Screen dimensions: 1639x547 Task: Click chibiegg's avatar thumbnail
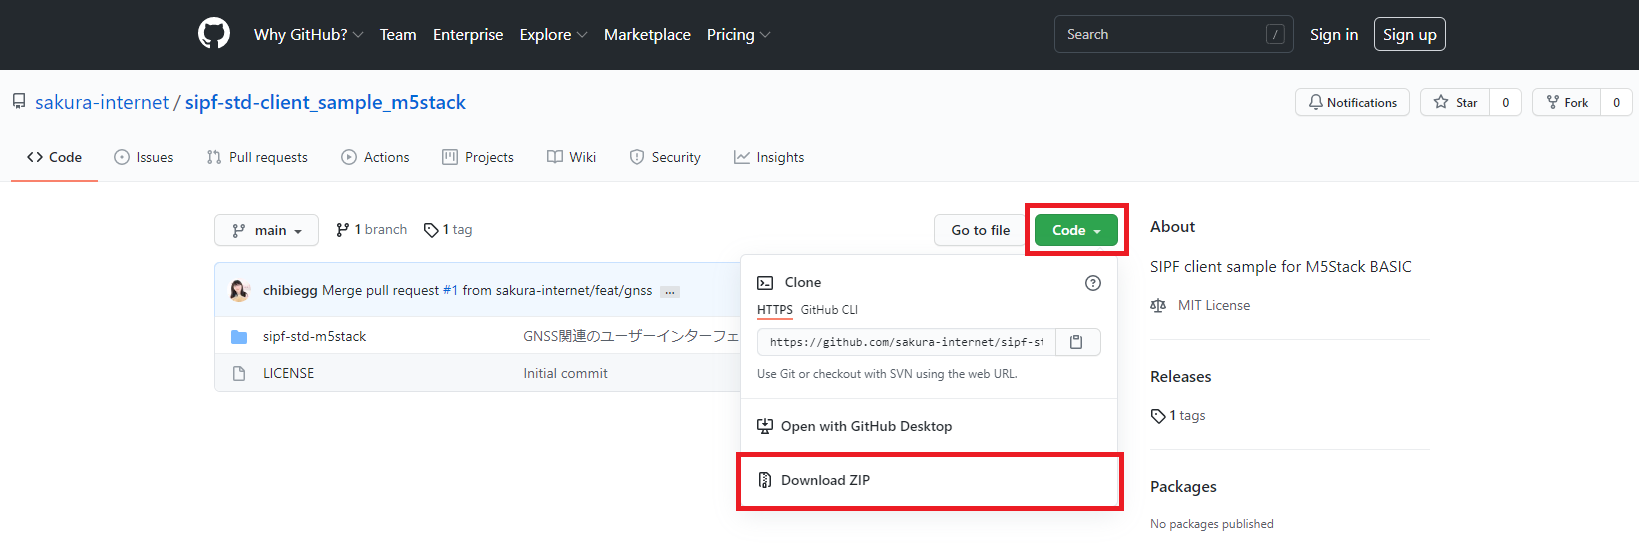point(239,290)
